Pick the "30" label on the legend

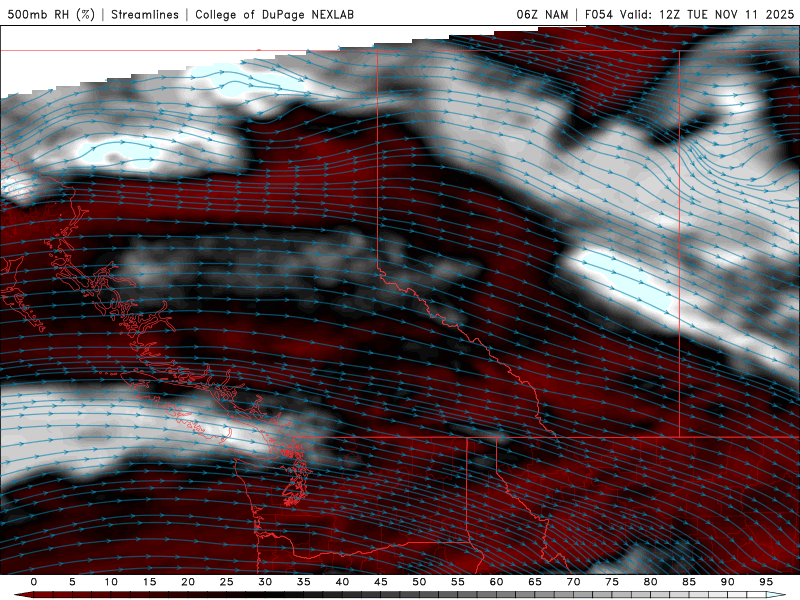click(265, 582)
